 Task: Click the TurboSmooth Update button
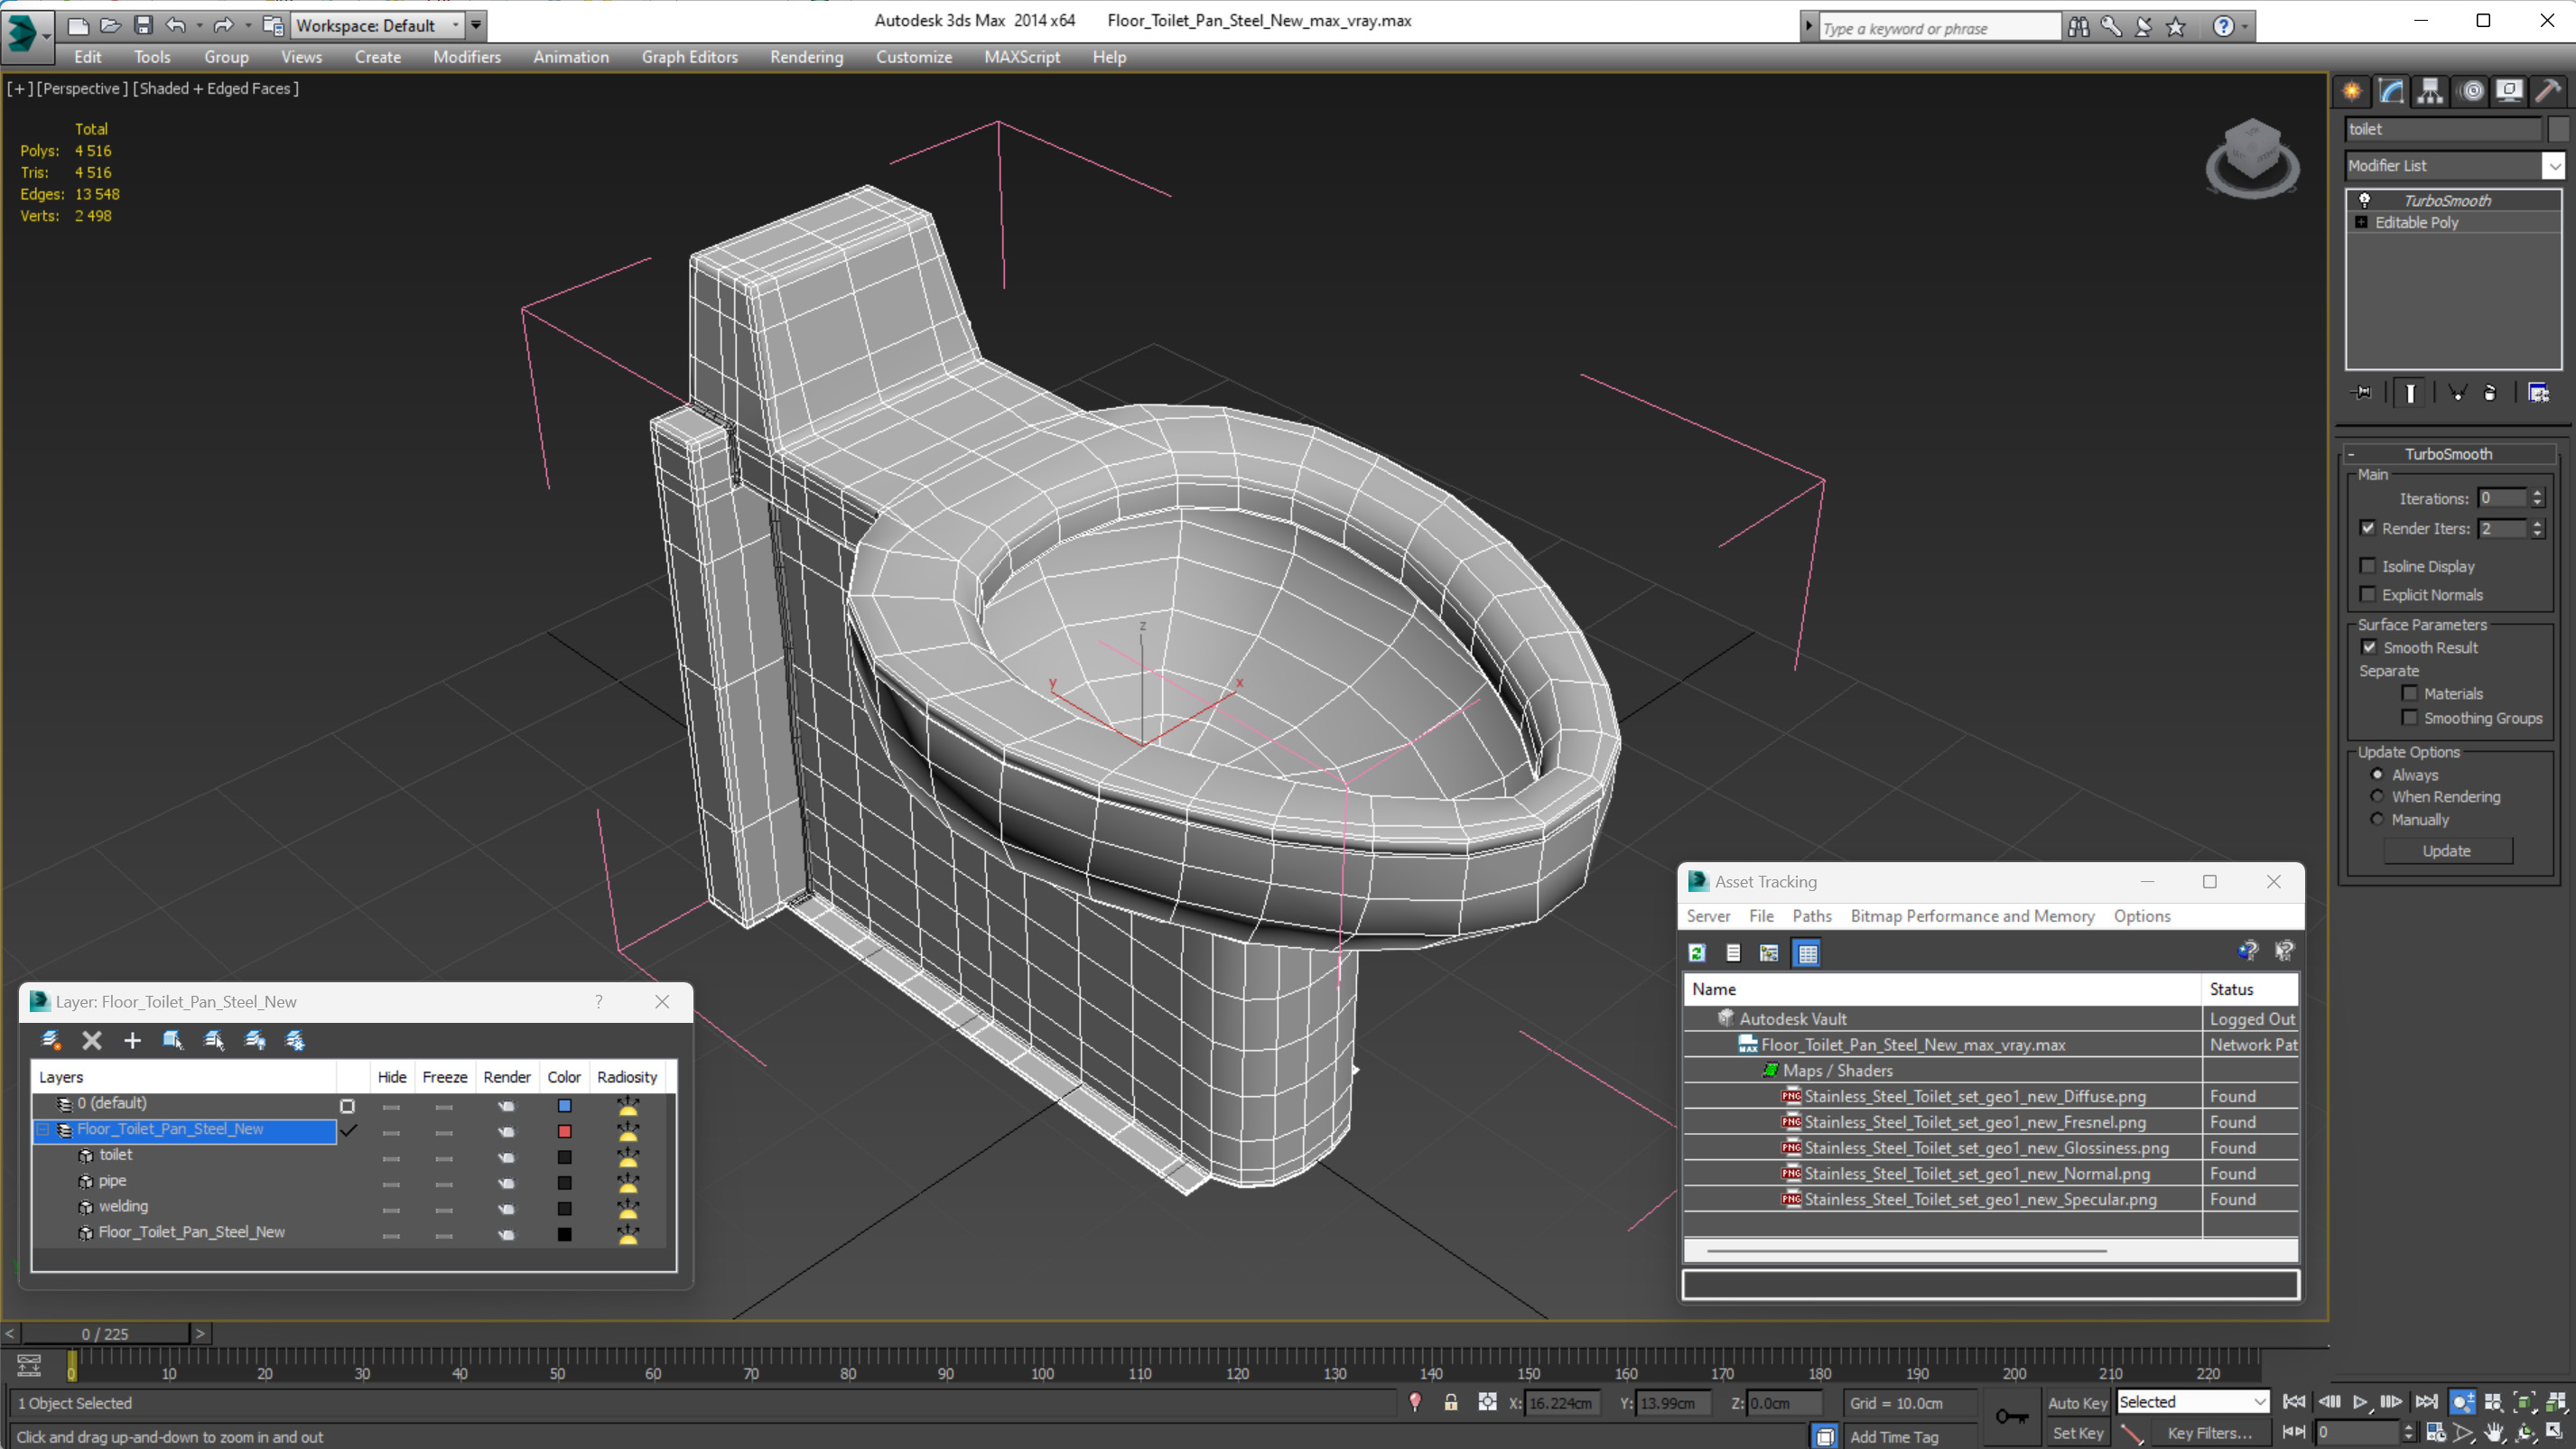(2446, 851)
